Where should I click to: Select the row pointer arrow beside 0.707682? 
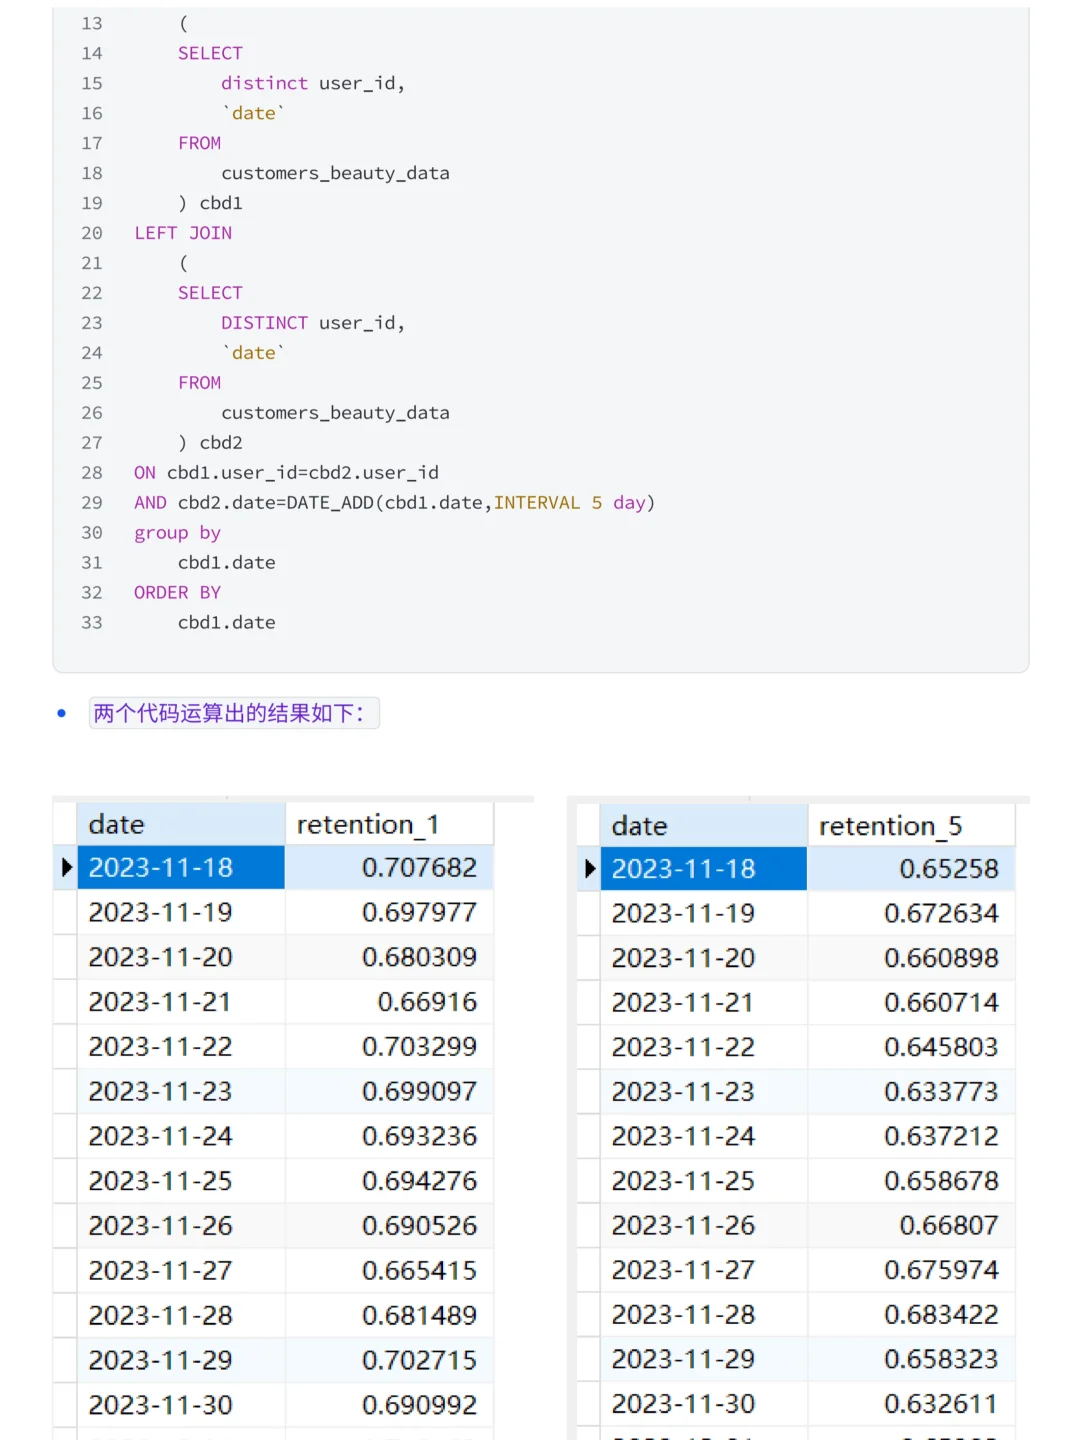(66, 867)
